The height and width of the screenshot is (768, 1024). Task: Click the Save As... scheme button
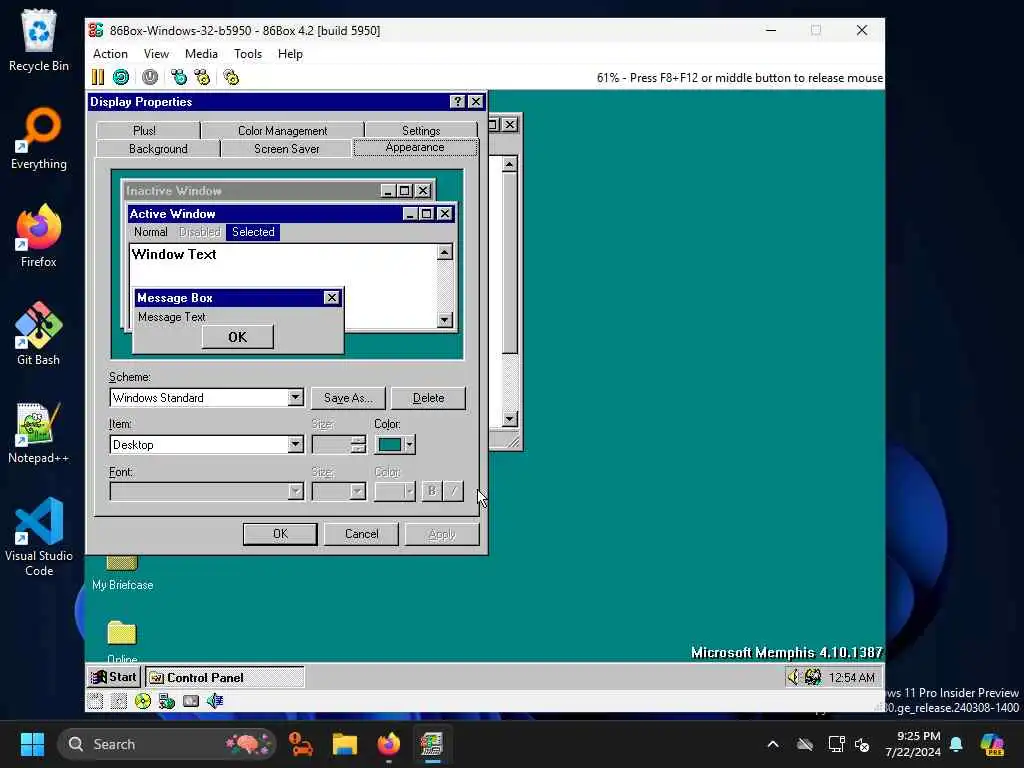[348, 398]
